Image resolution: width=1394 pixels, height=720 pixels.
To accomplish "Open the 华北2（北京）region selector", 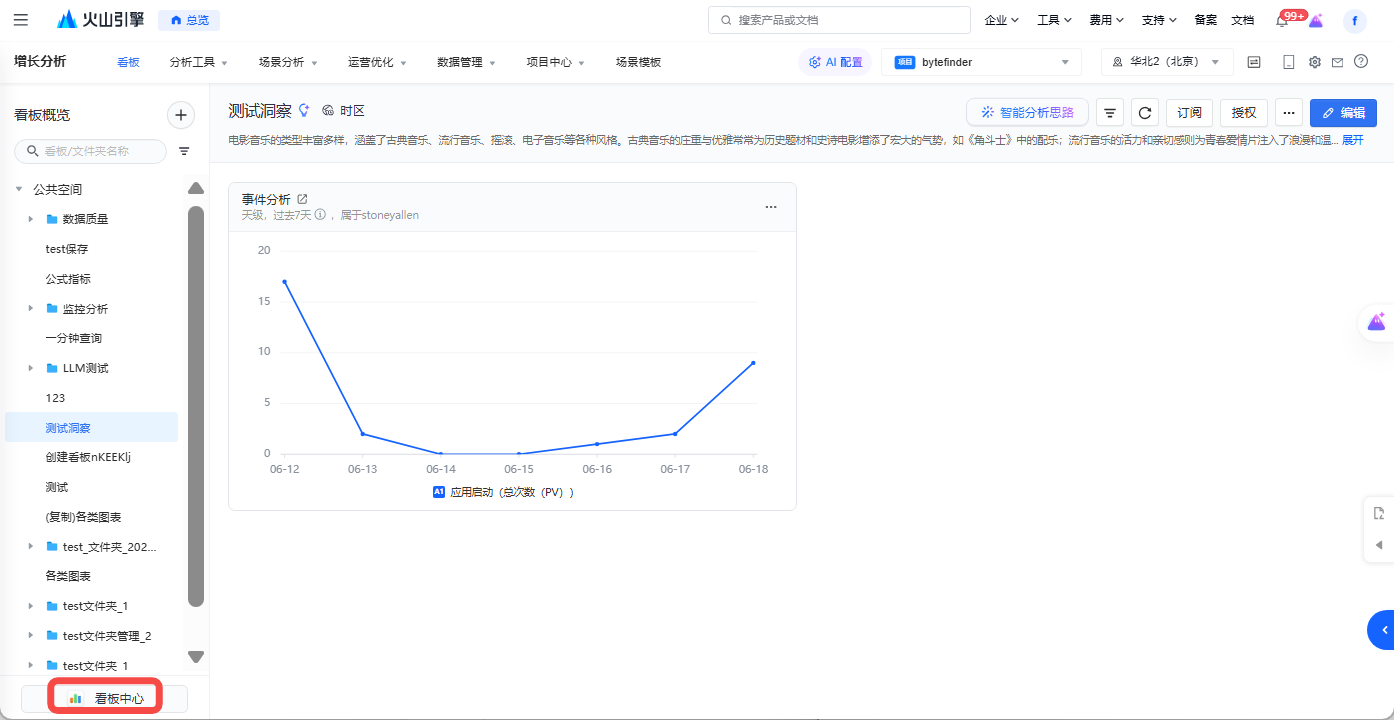I will coord(1167,62).
